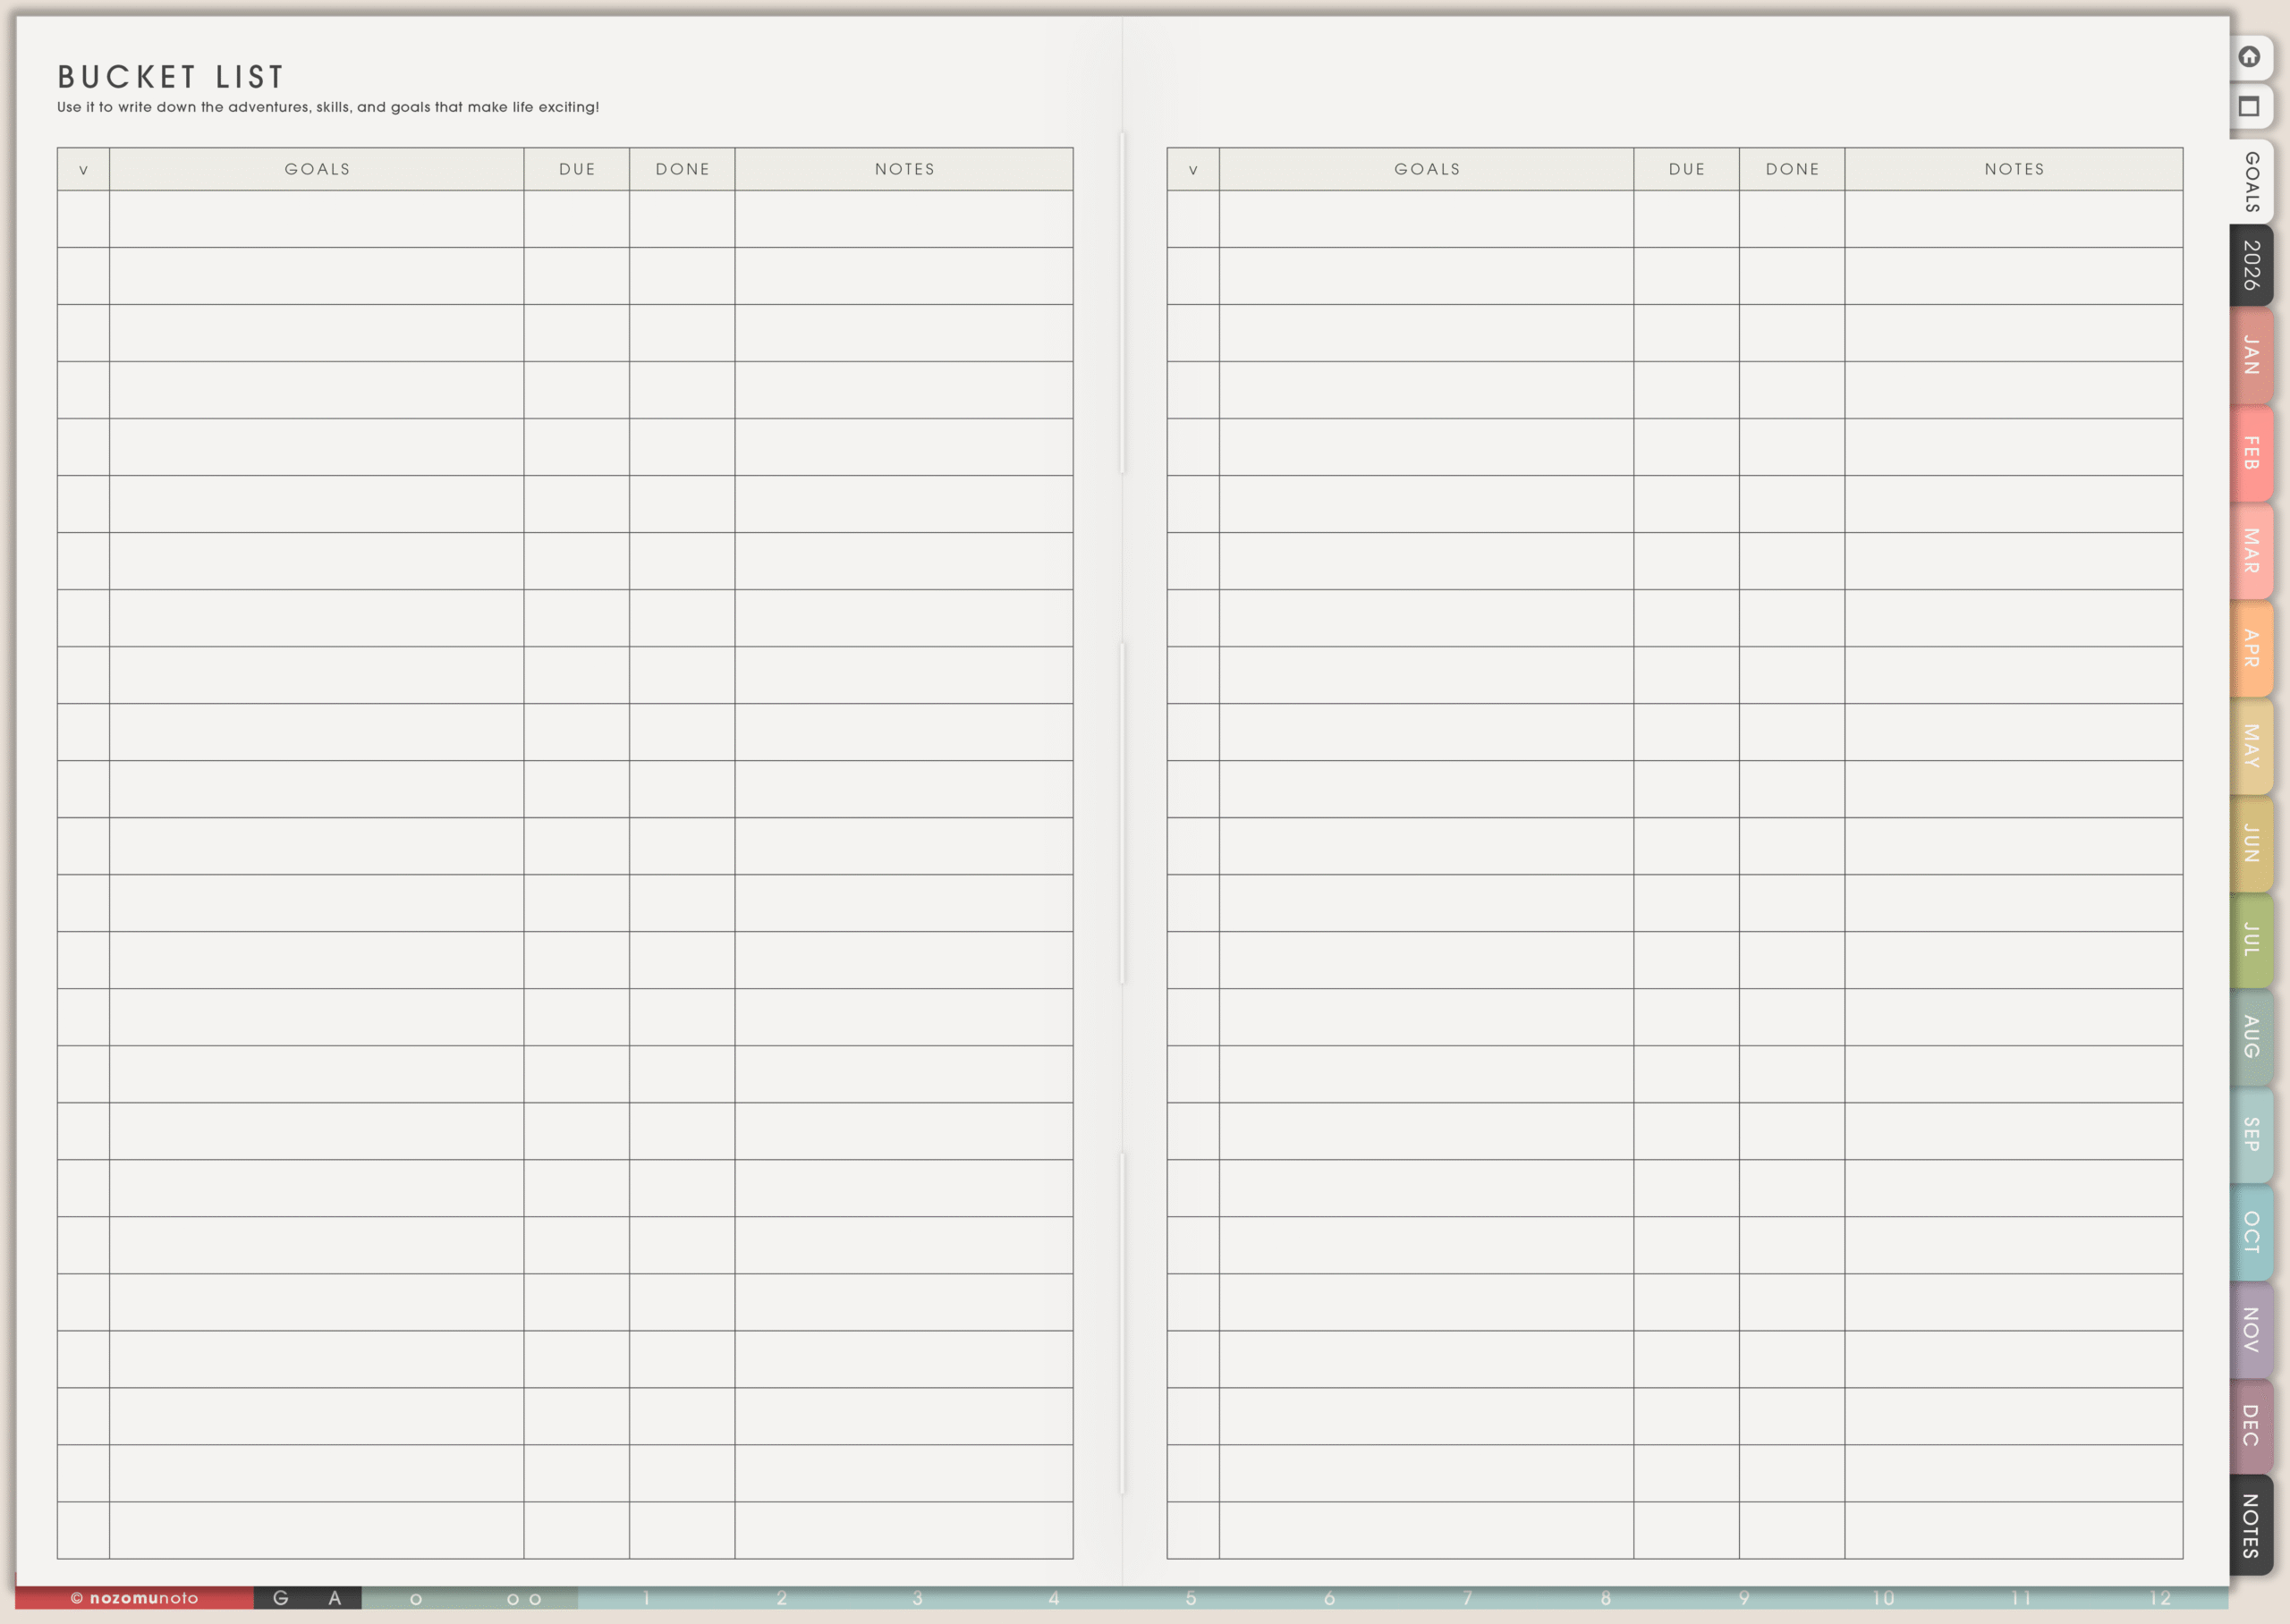This screenshot has width=2290, height=1624.
Task: Click the A button in bottom bar
Action: [335, 1598]
